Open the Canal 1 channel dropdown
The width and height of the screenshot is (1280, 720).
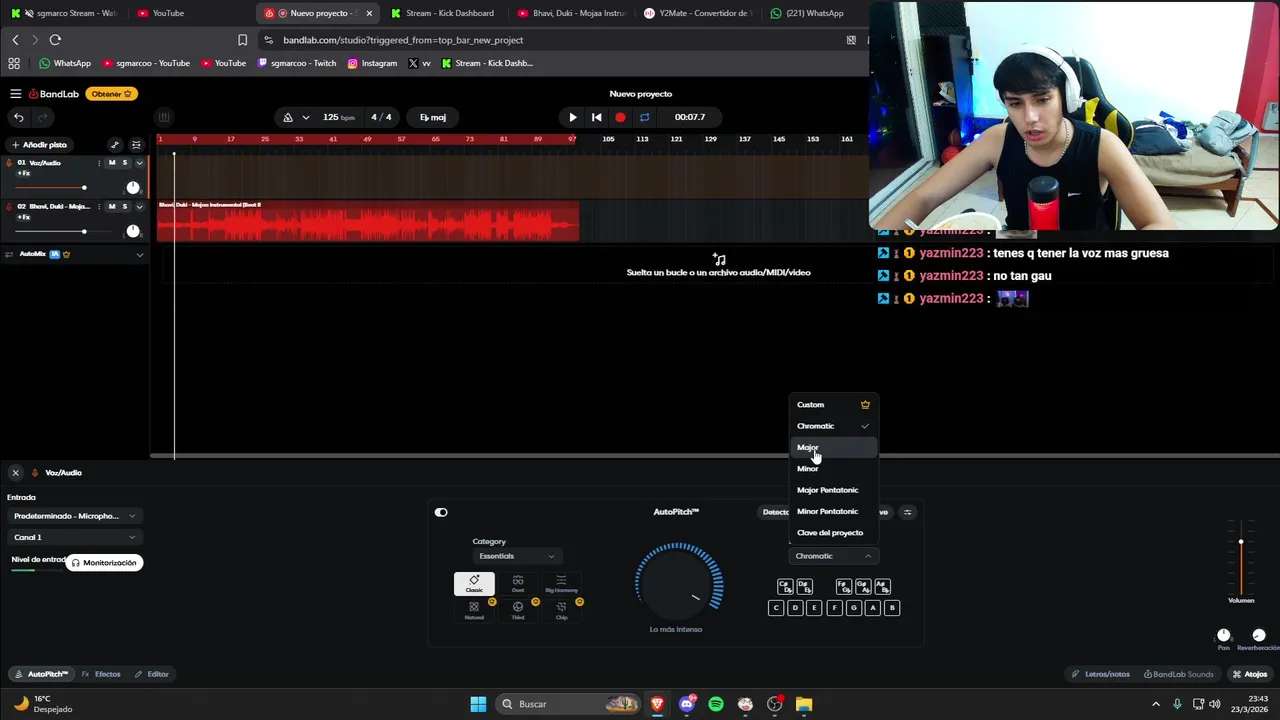74,537
